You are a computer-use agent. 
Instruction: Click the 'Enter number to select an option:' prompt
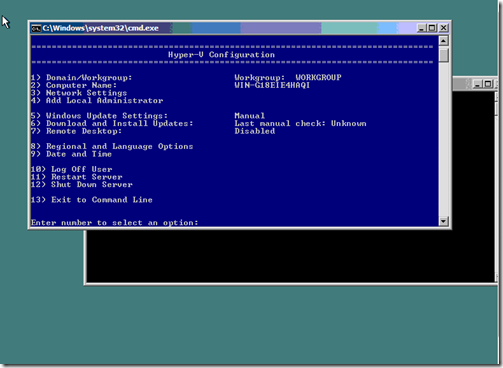115,223
